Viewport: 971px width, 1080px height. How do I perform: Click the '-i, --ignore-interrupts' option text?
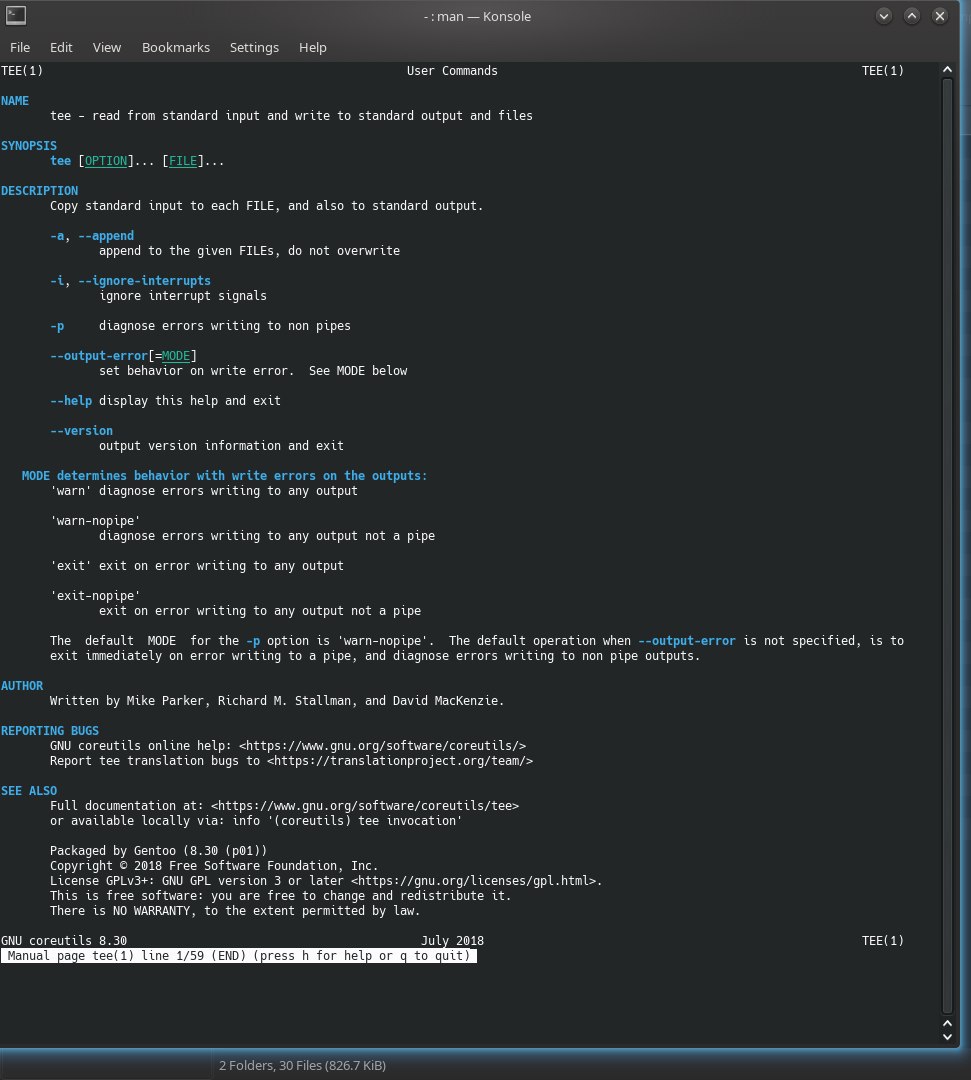pos(131,280)
